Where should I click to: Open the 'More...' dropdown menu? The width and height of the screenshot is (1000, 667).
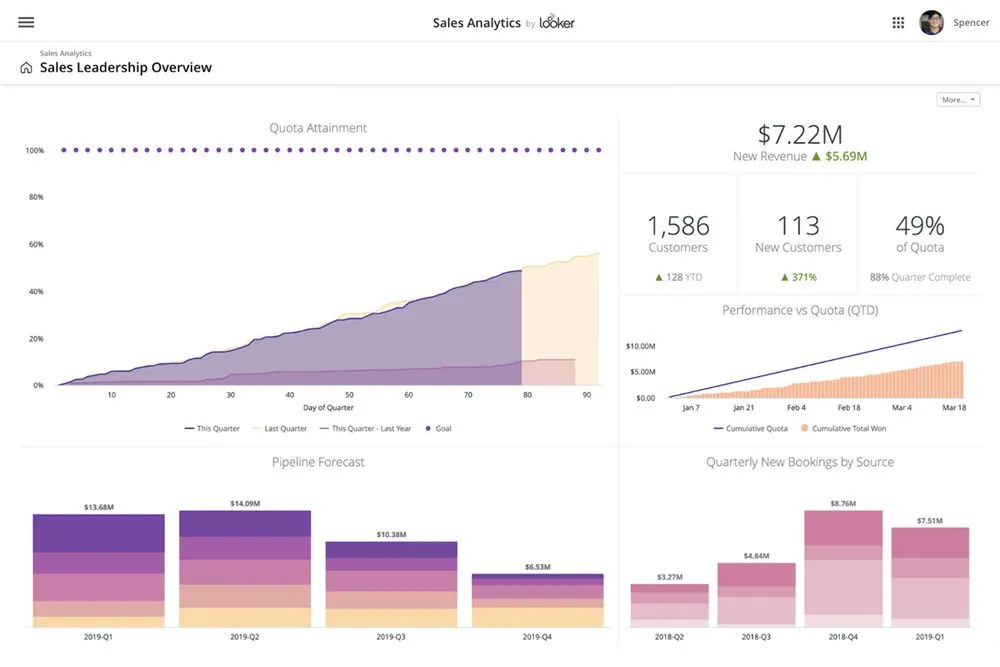(x=957, y=98)
